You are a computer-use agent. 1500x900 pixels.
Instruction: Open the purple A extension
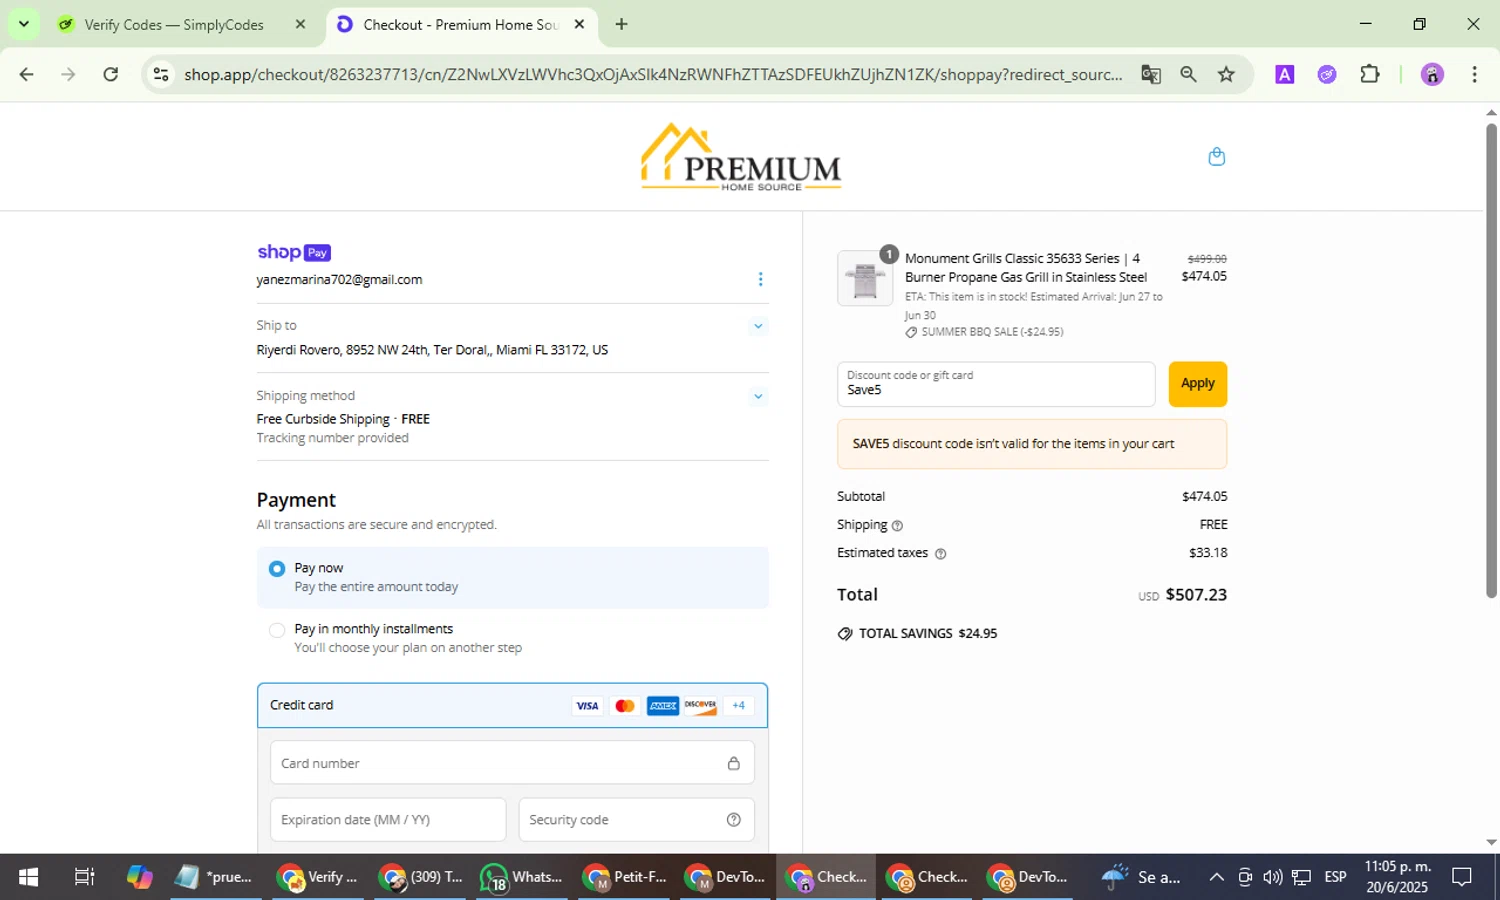tap(1285, 74)
